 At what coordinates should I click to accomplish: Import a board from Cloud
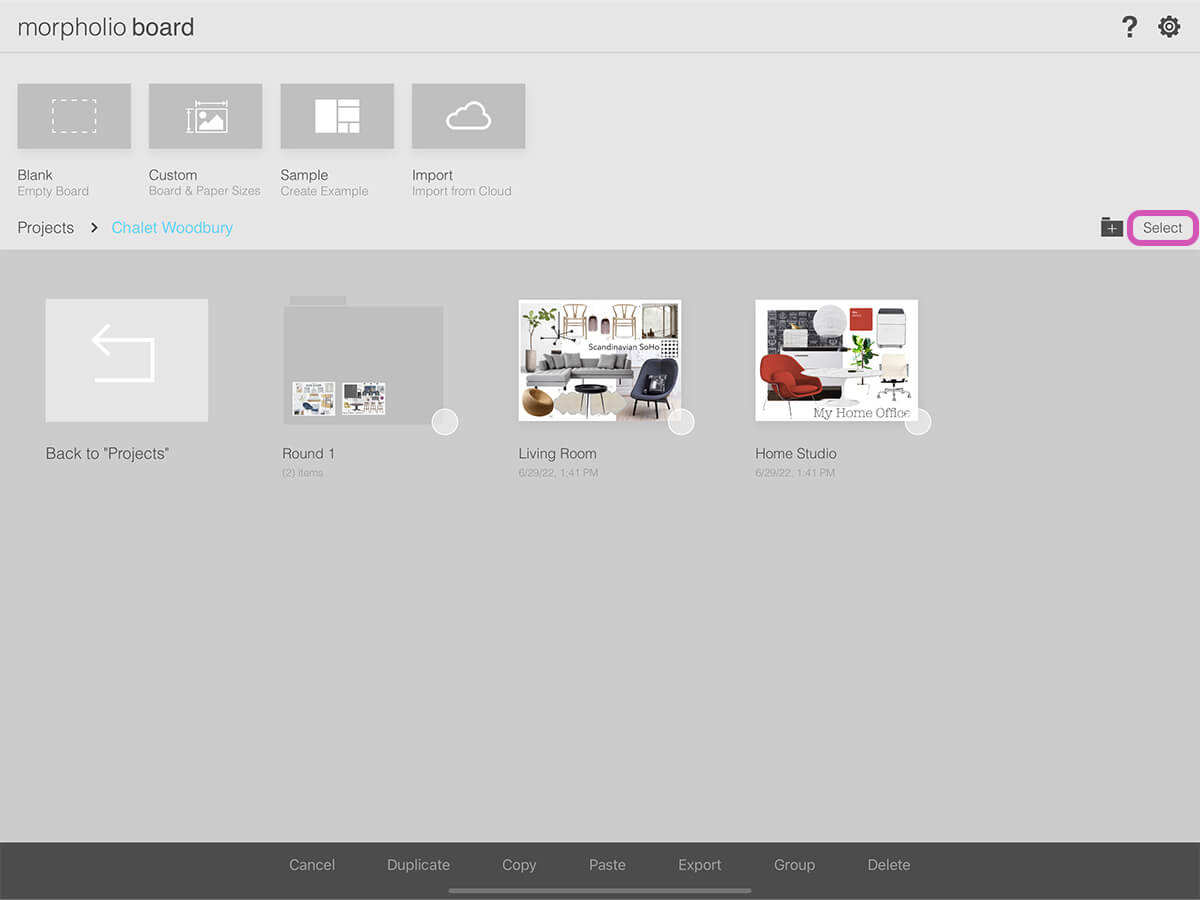click(468, 117)
